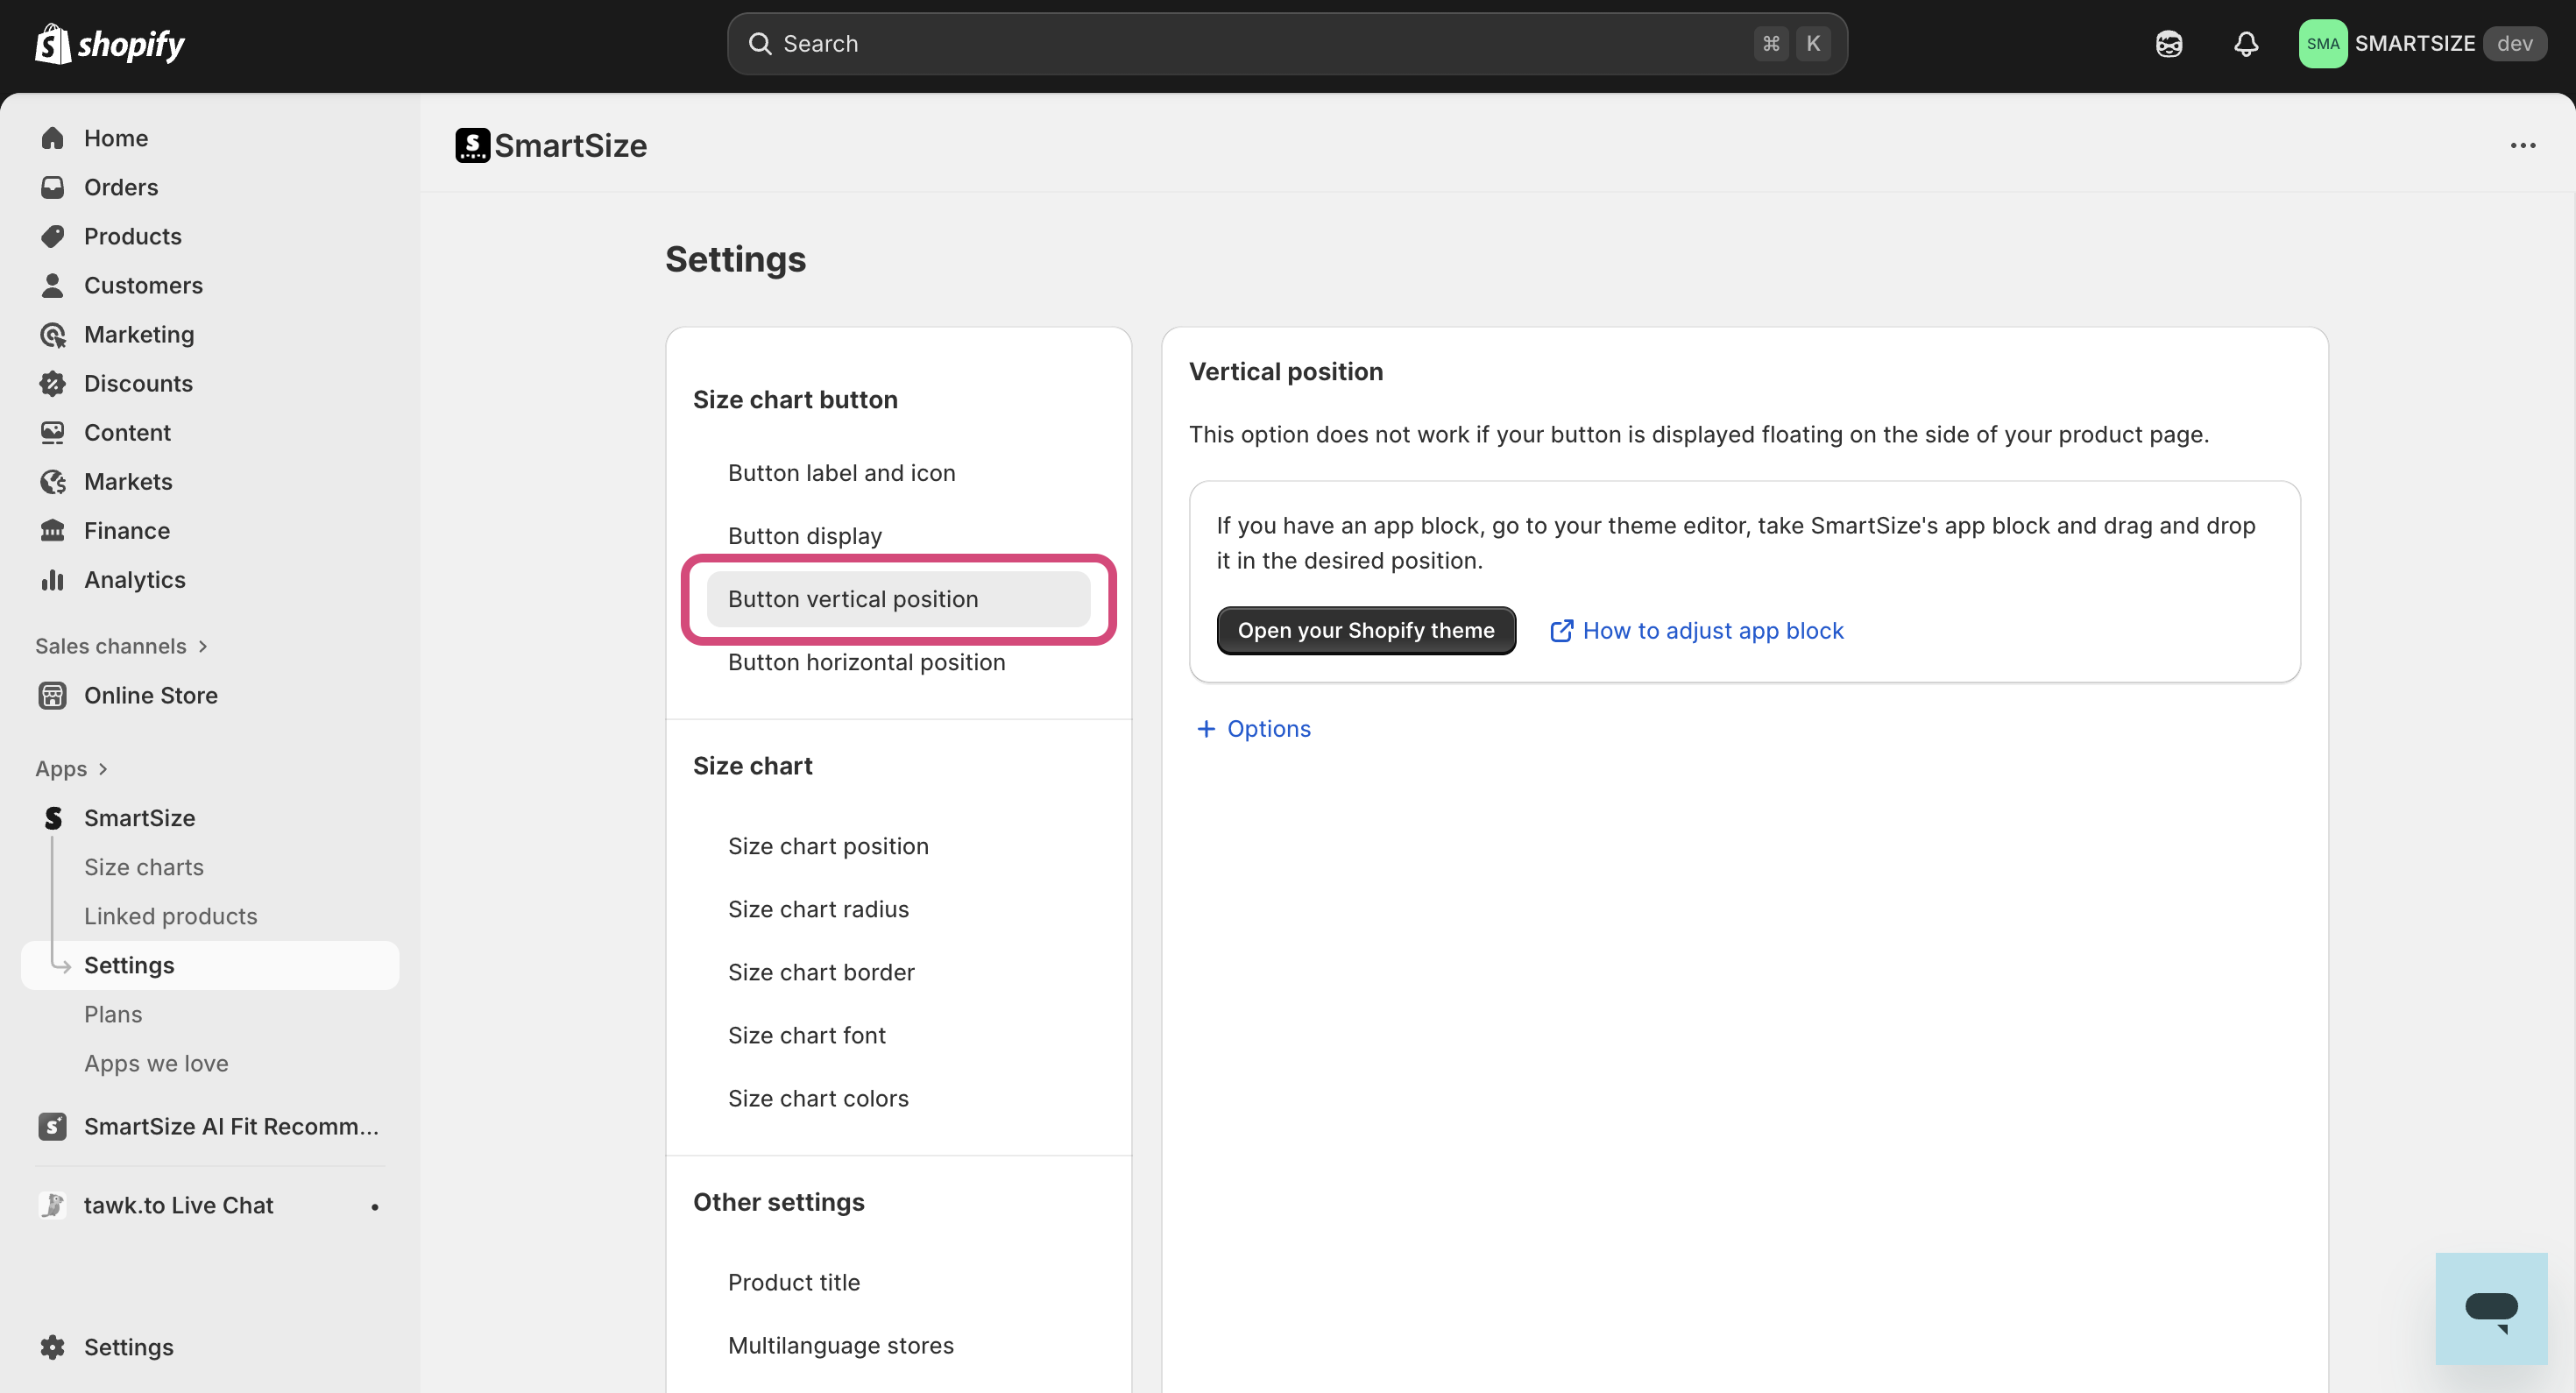Open the tawk.to chat widget bubble
Image resolution: width=2576 pixels, height=1393 pixels.
tap(2490, 1308)
